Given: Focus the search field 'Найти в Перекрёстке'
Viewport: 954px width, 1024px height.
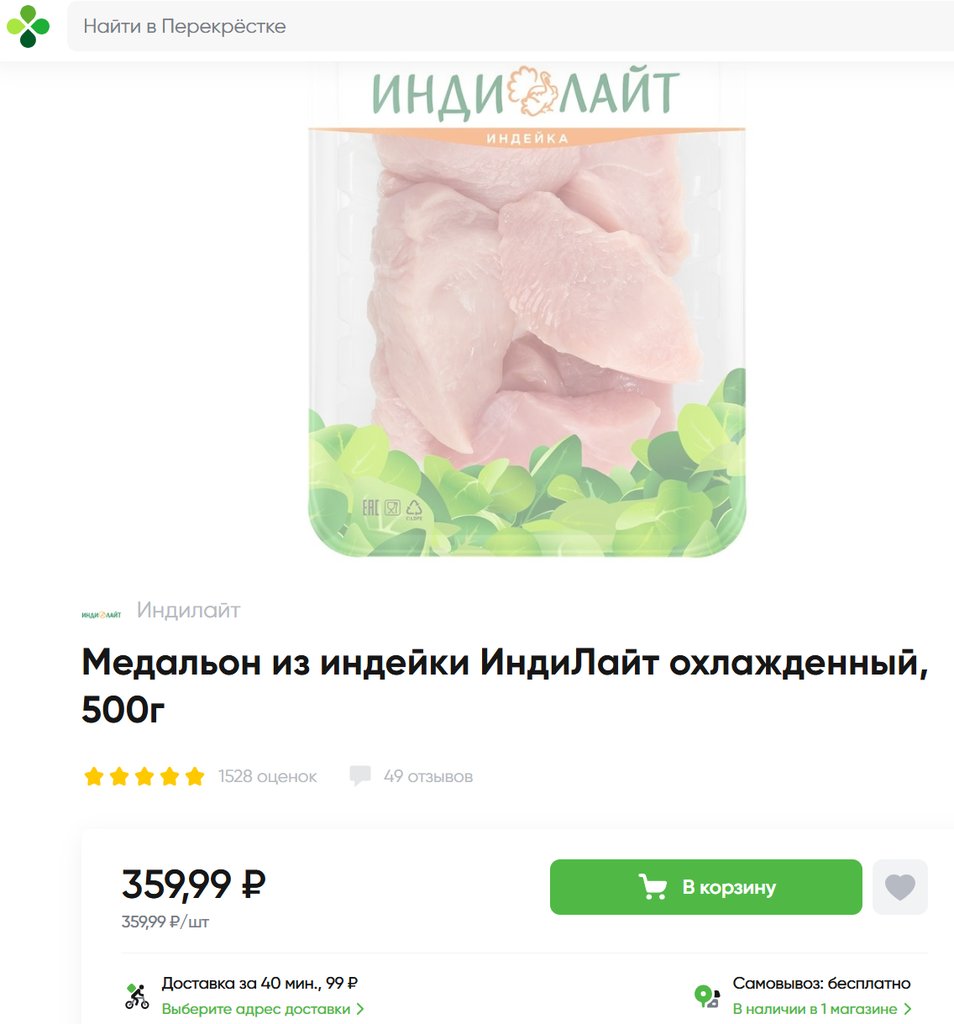Looking at the screenshot, I should (x=511, y=26).
